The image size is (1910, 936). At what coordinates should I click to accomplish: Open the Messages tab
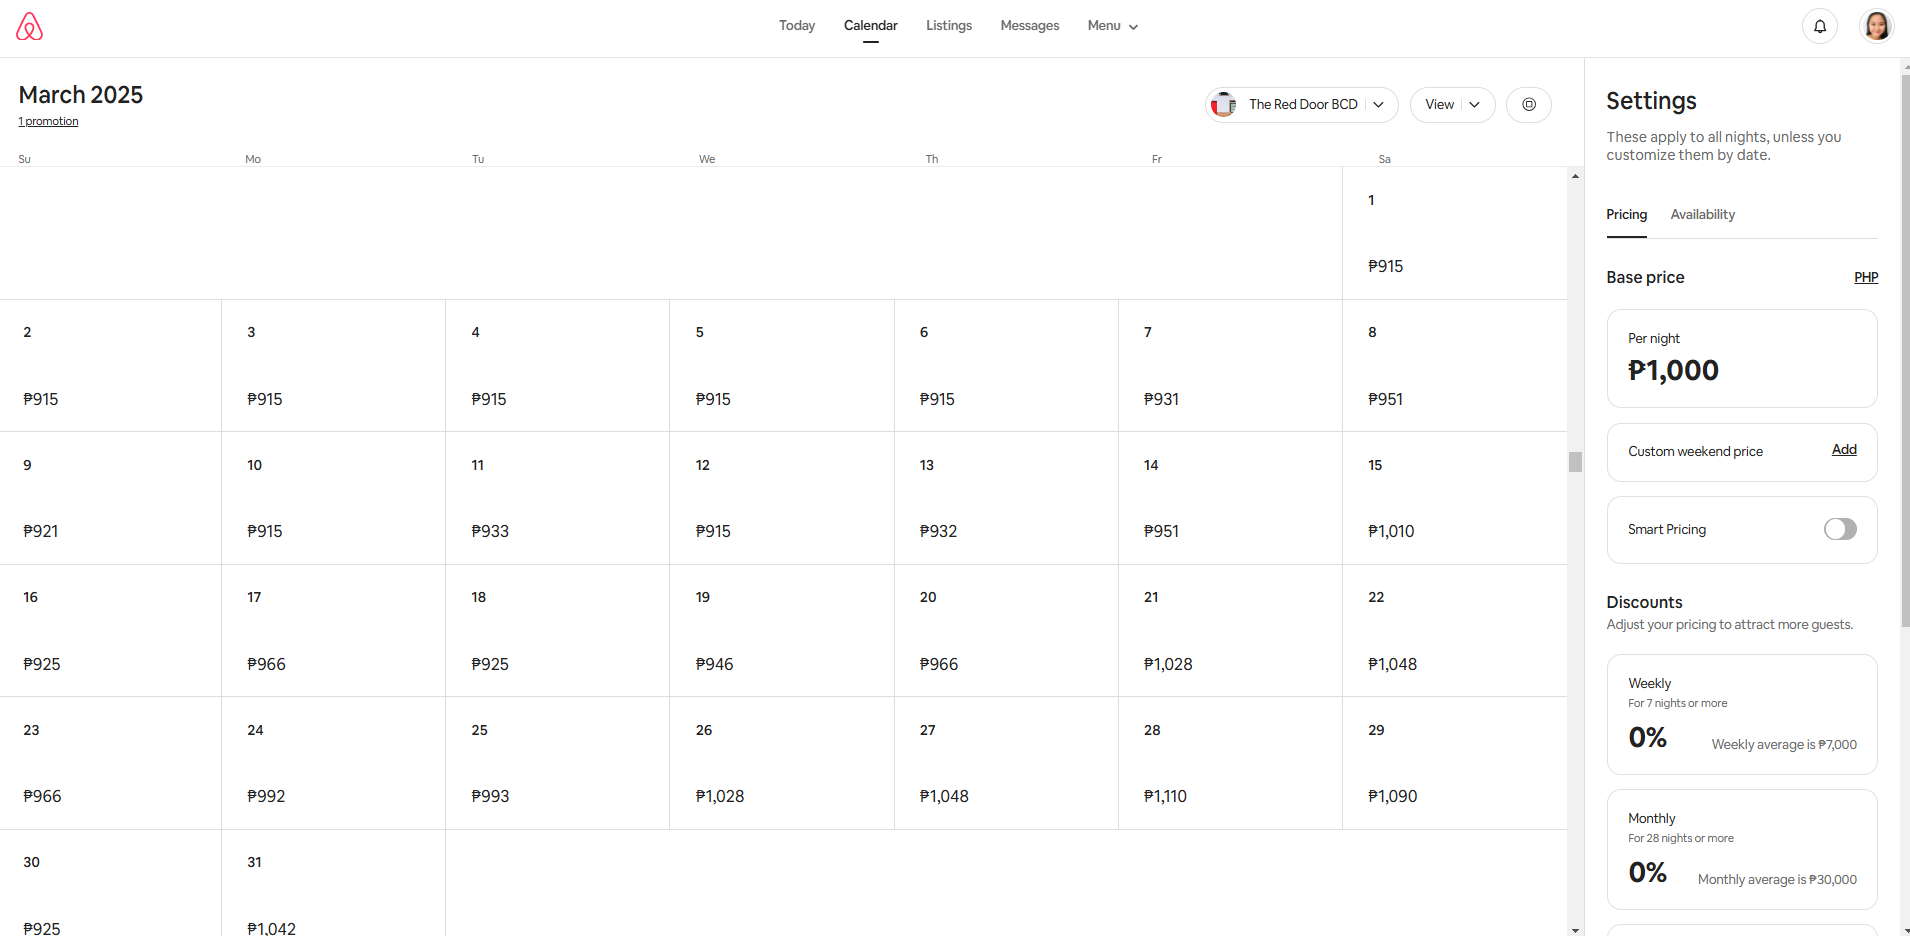pos(1030,26)
